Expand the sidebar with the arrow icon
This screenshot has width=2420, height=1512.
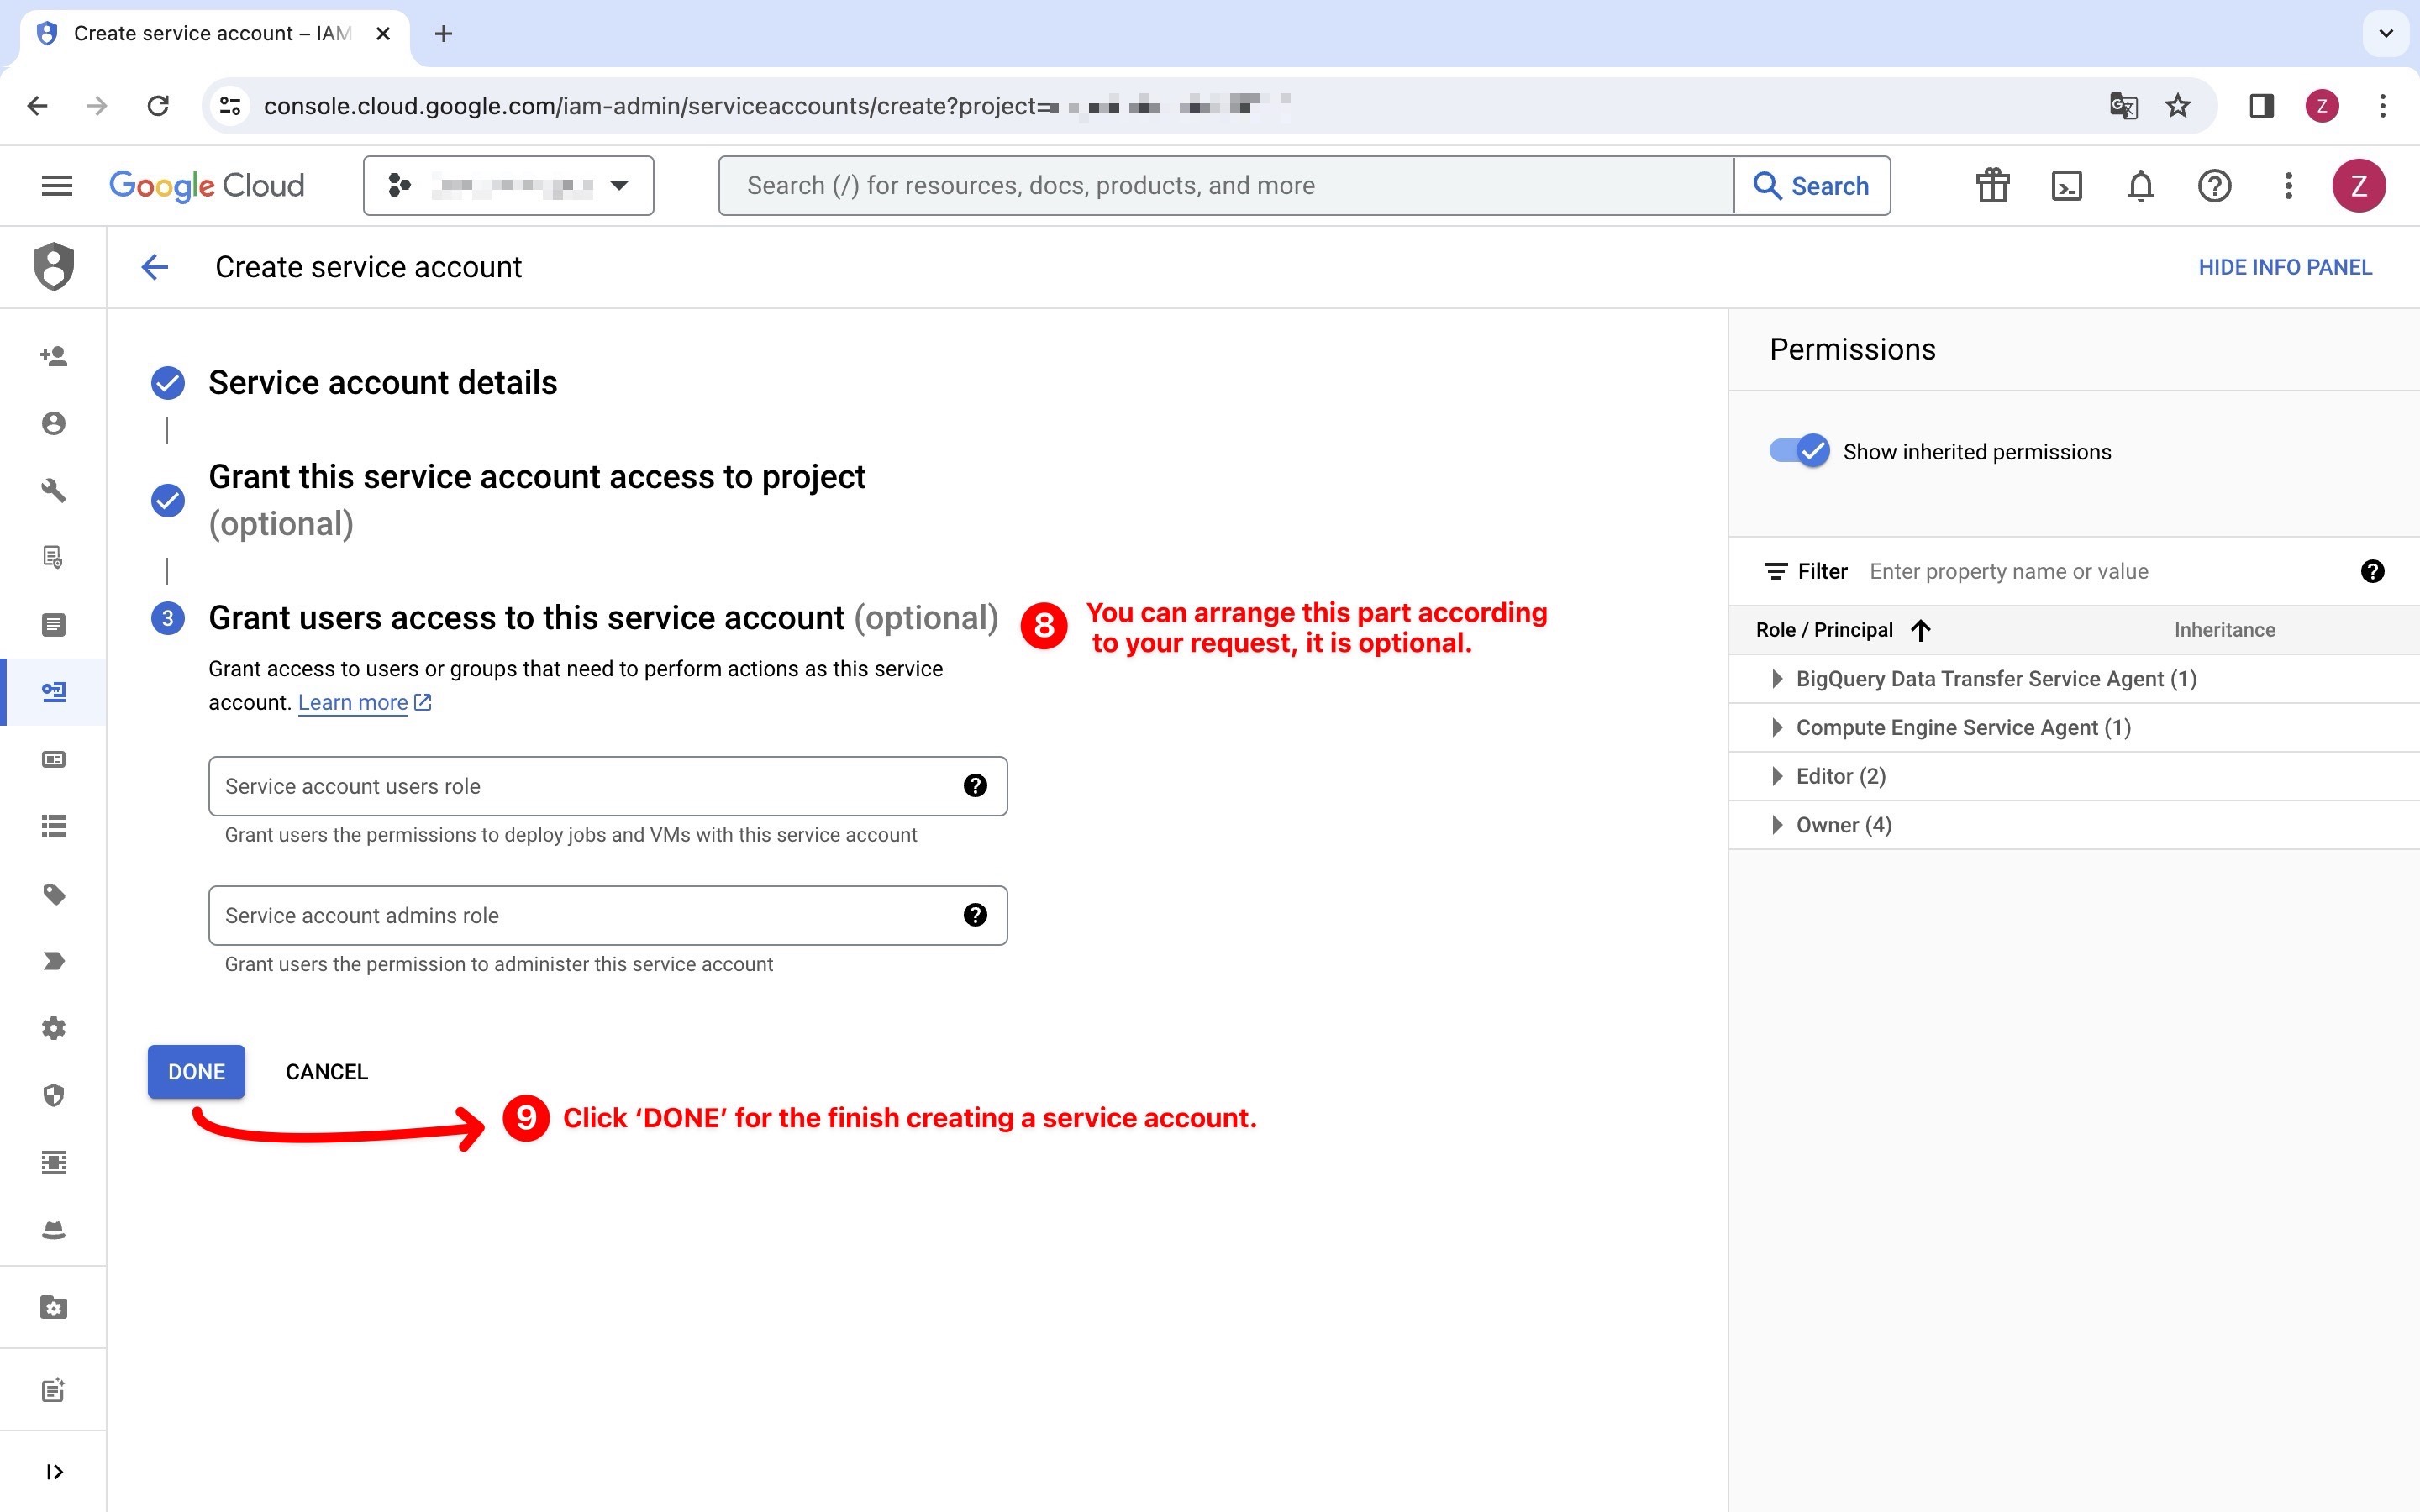(55, 1472)
